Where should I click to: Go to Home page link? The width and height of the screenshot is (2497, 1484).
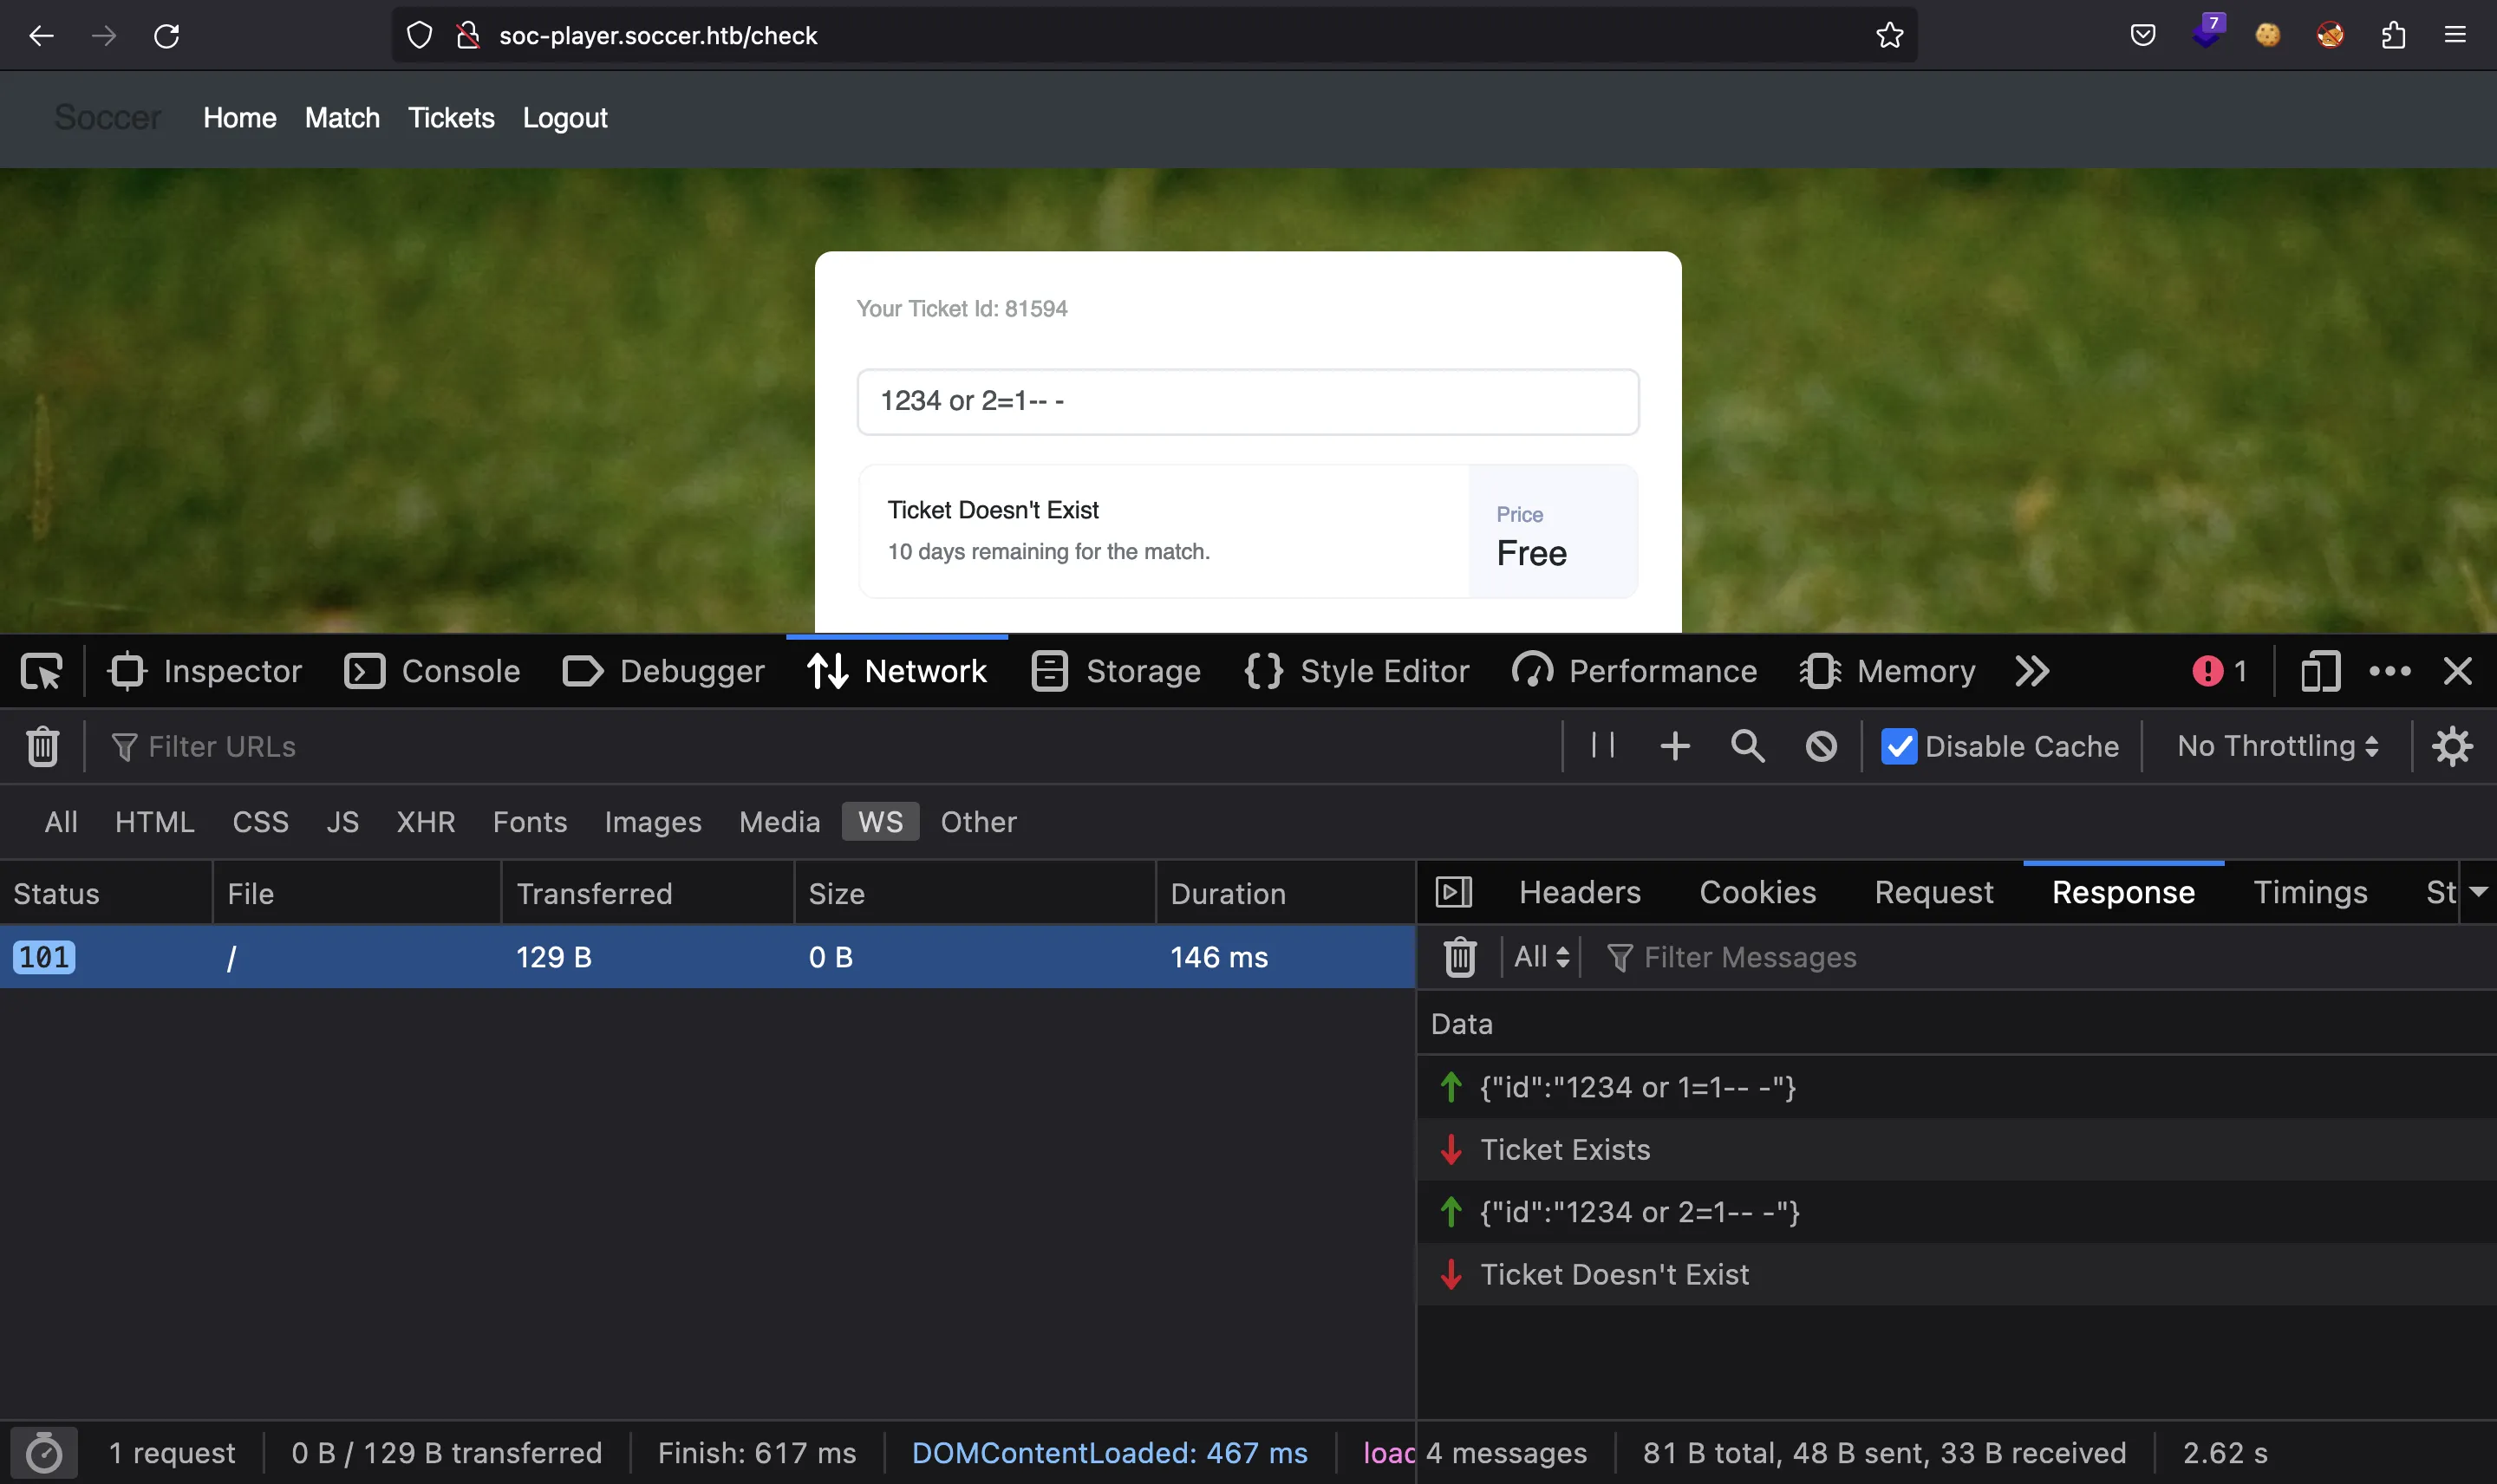click(x=240, y=118)
